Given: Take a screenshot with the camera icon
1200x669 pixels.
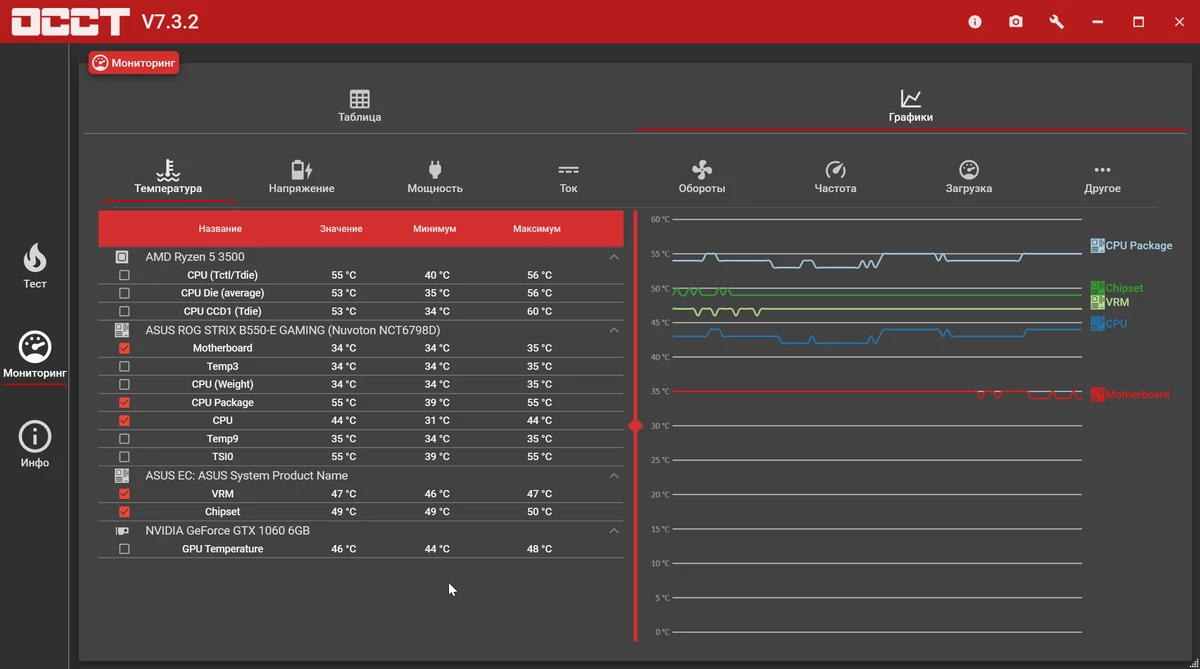Looking at the screenshot, I should pos(1016,21).
